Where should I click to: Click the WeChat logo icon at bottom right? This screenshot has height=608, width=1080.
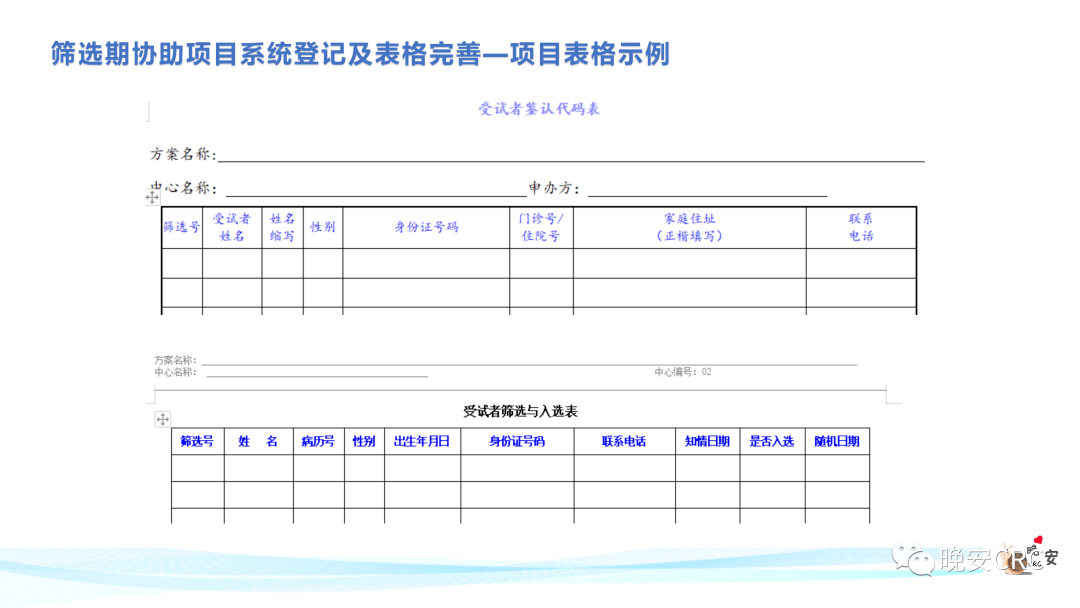(913, 558)
